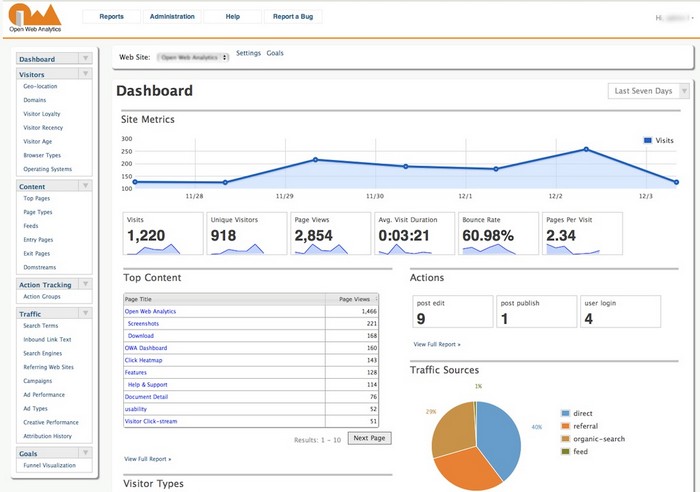Open View Full Report under Actions
Image resolution: width=700 pixels, height=492 pixels.
pos(437,344)
